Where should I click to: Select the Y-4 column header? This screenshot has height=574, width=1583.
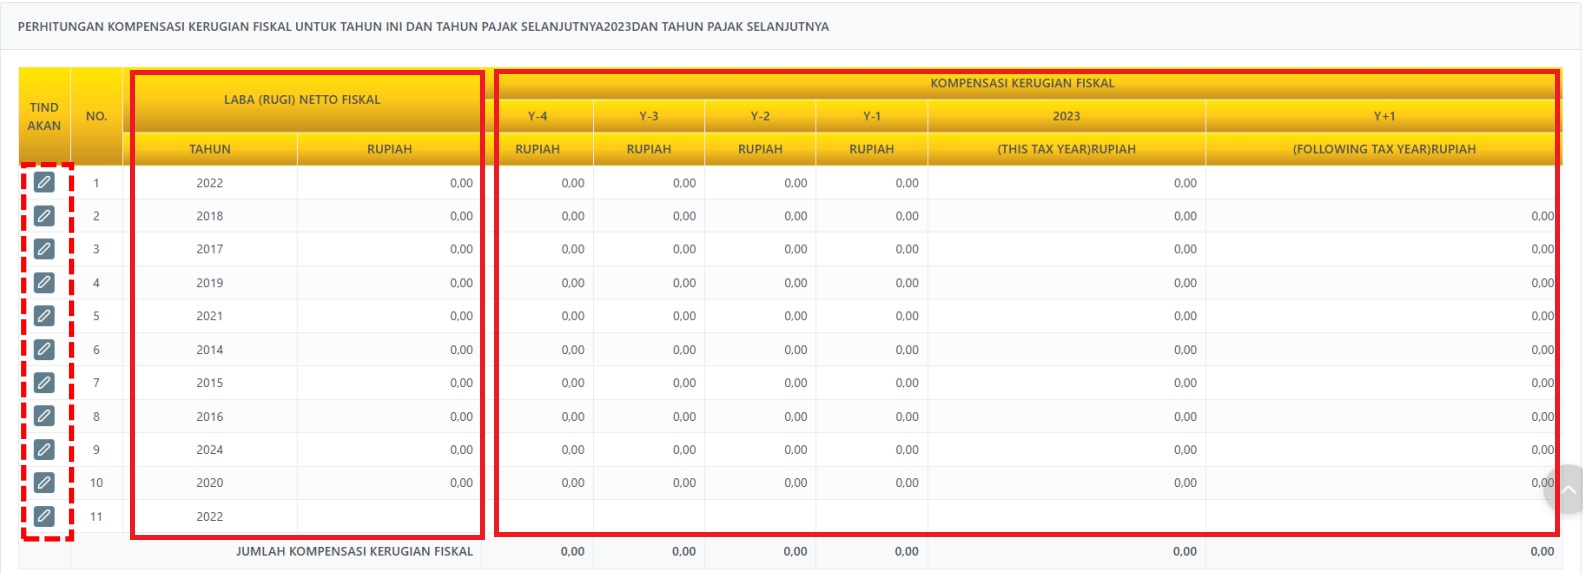[x=537, y=116]
